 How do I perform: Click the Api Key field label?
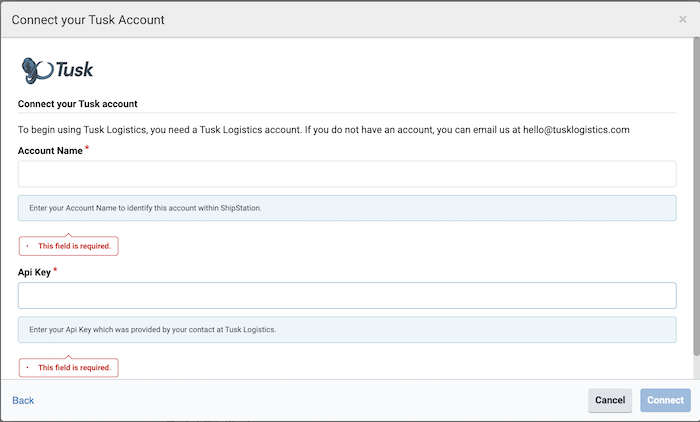click(x=34, y=272)
